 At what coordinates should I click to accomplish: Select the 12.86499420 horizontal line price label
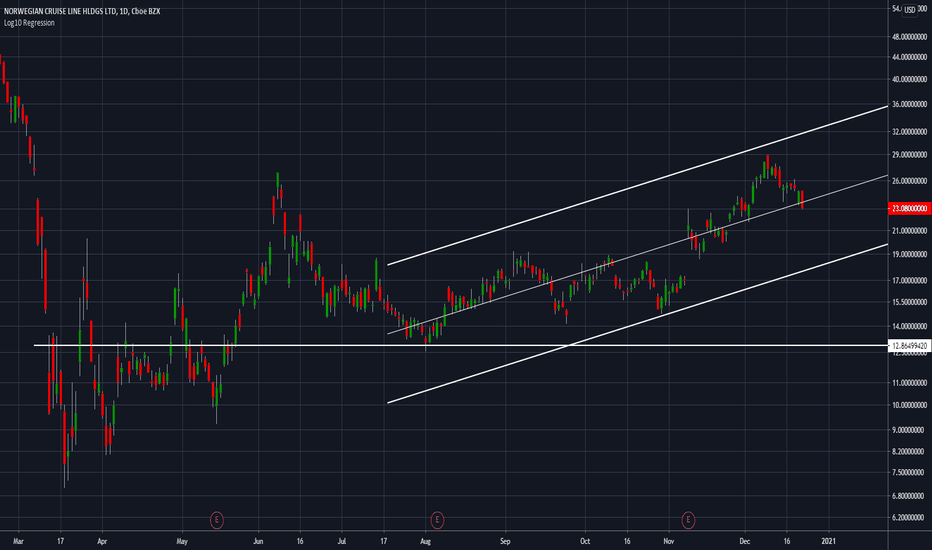tap(909, 345)
